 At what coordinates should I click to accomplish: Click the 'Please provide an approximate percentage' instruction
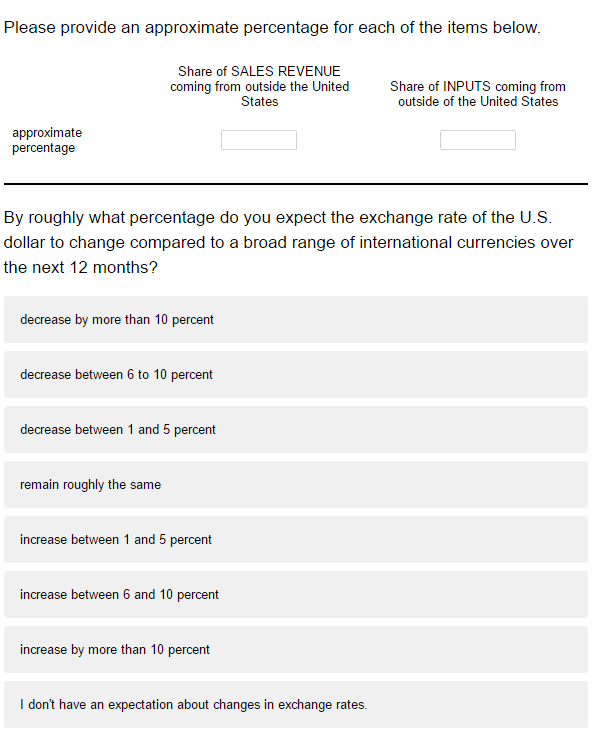coord(272,27)
